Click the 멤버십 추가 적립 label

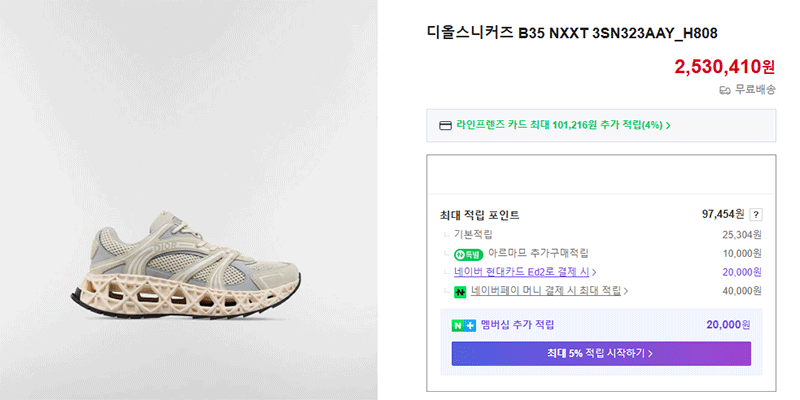517,325
